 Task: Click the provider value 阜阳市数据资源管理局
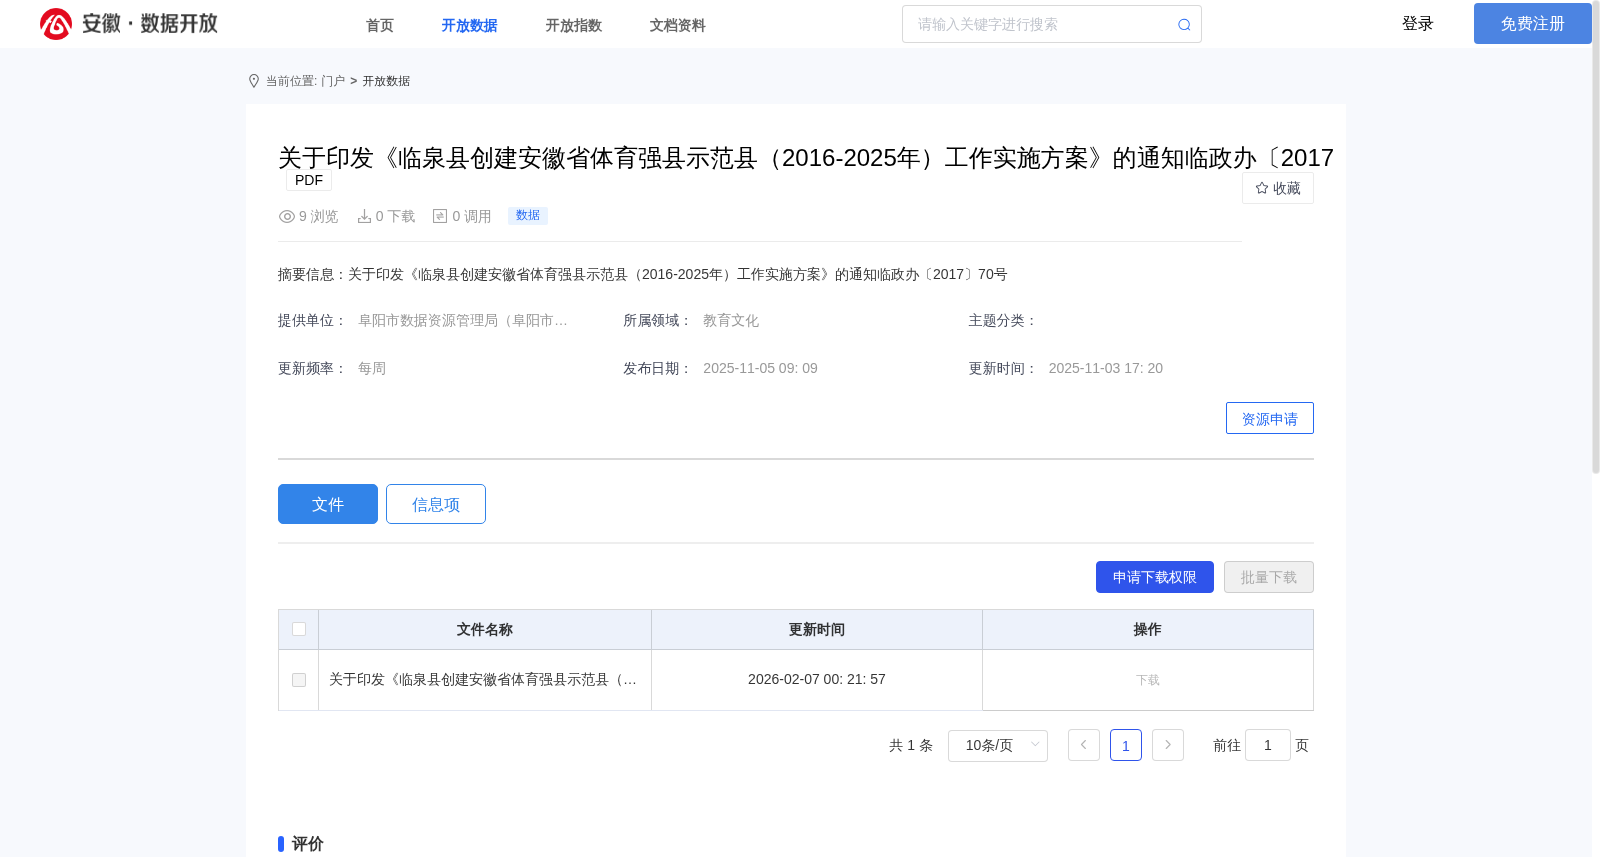point(463,320)
